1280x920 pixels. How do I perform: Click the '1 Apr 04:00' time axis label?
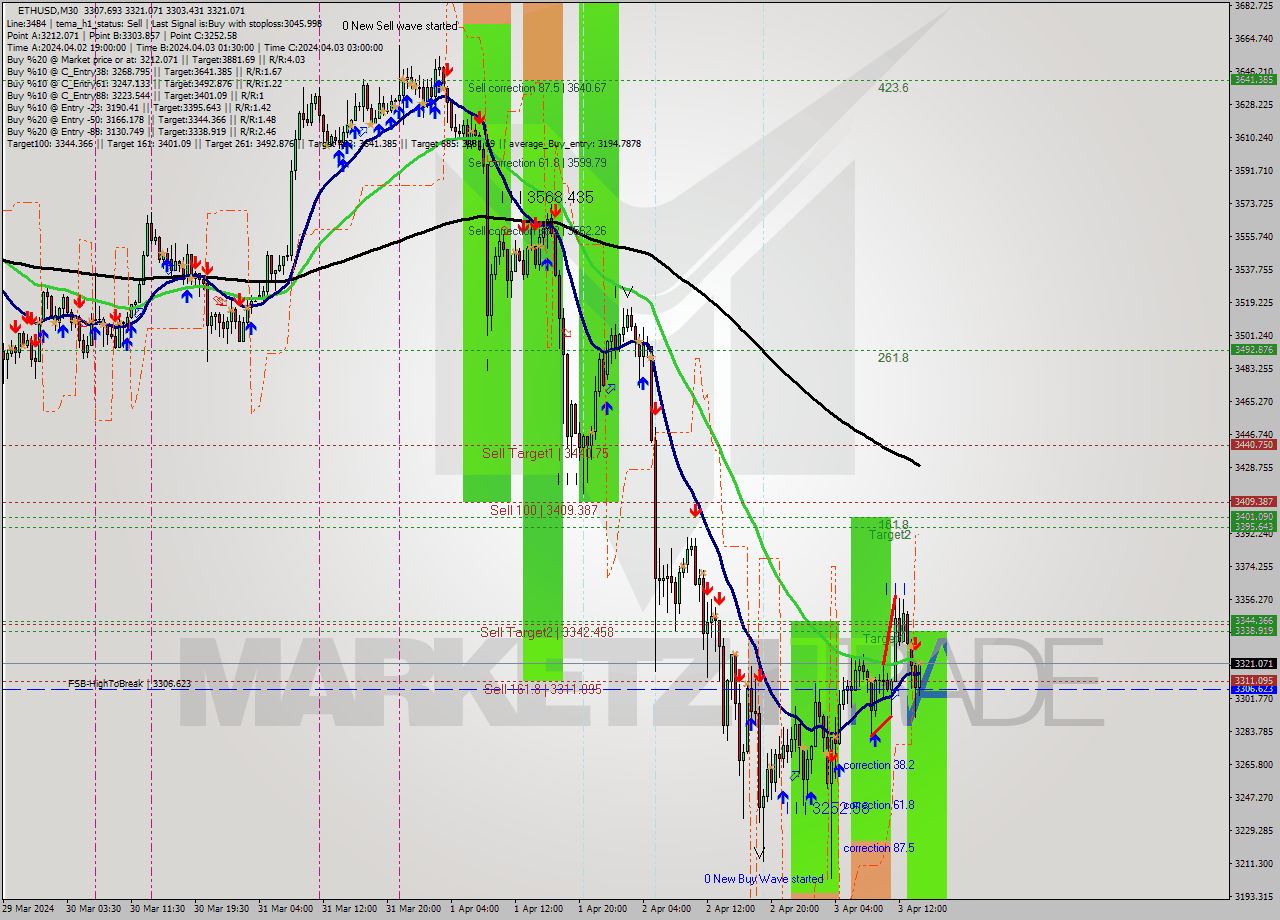click(474, 909)
